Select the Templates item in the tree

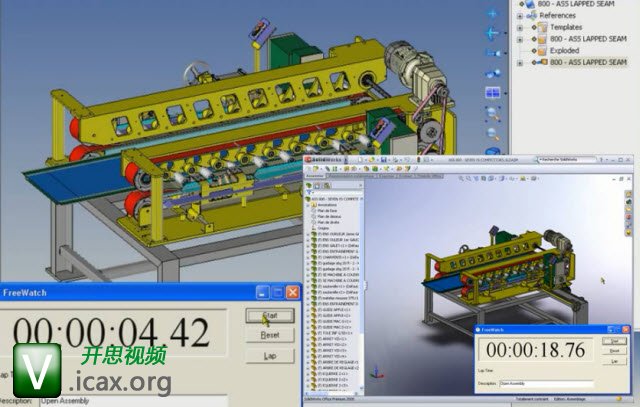pos(566,27)
